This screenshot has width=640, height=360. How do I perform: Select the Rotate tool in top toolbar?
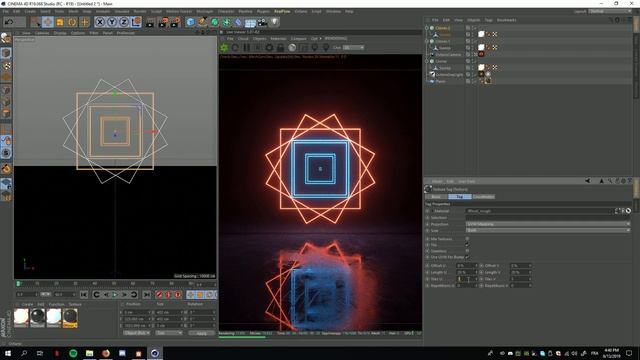point(72,22)
